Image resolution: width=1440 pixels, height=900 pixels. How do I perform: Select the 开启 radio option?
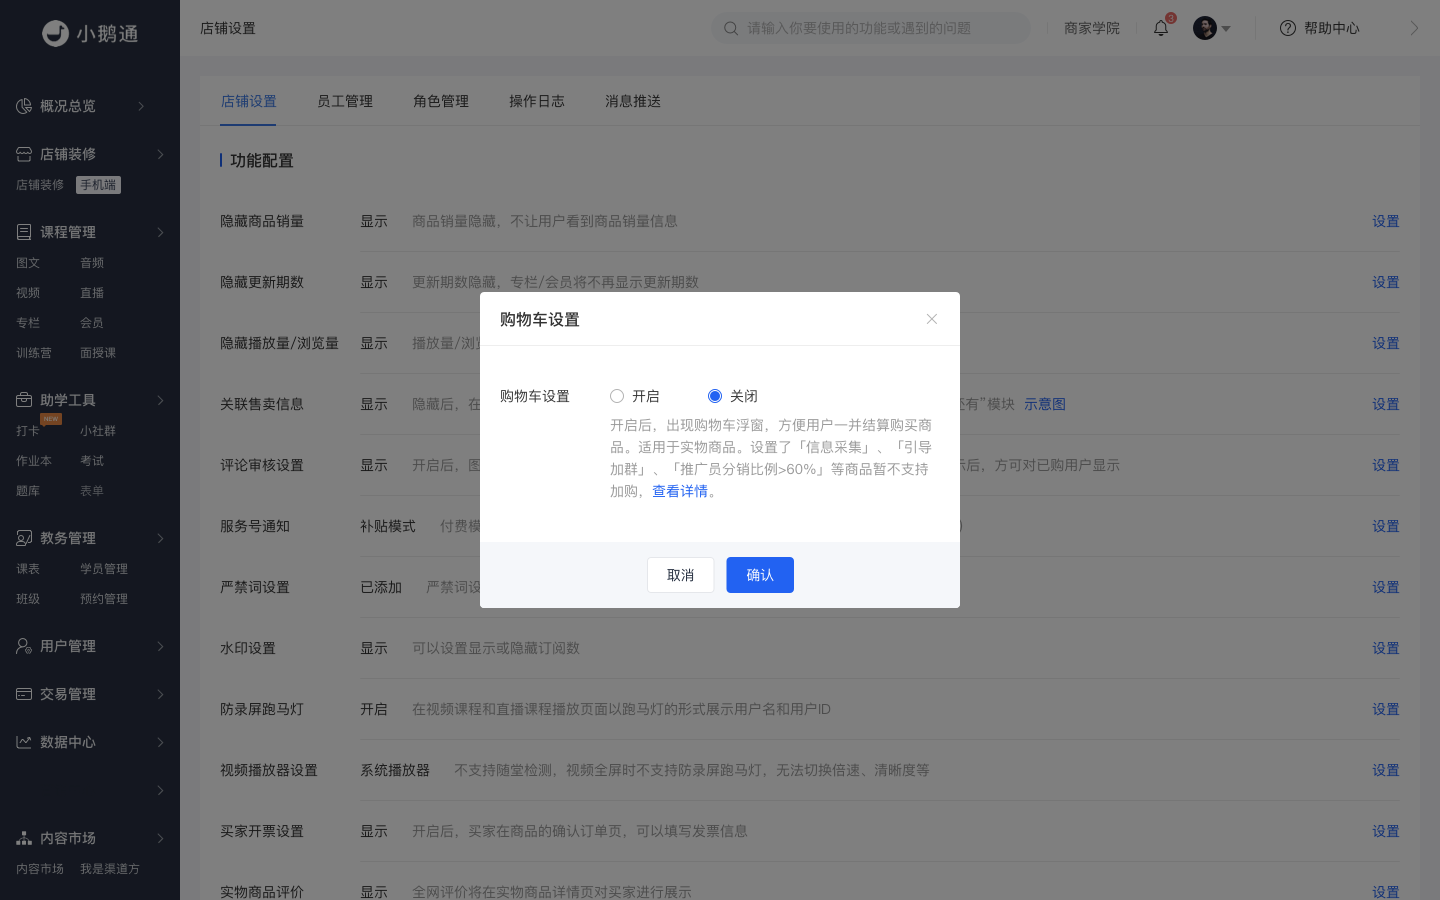[617, 396]
